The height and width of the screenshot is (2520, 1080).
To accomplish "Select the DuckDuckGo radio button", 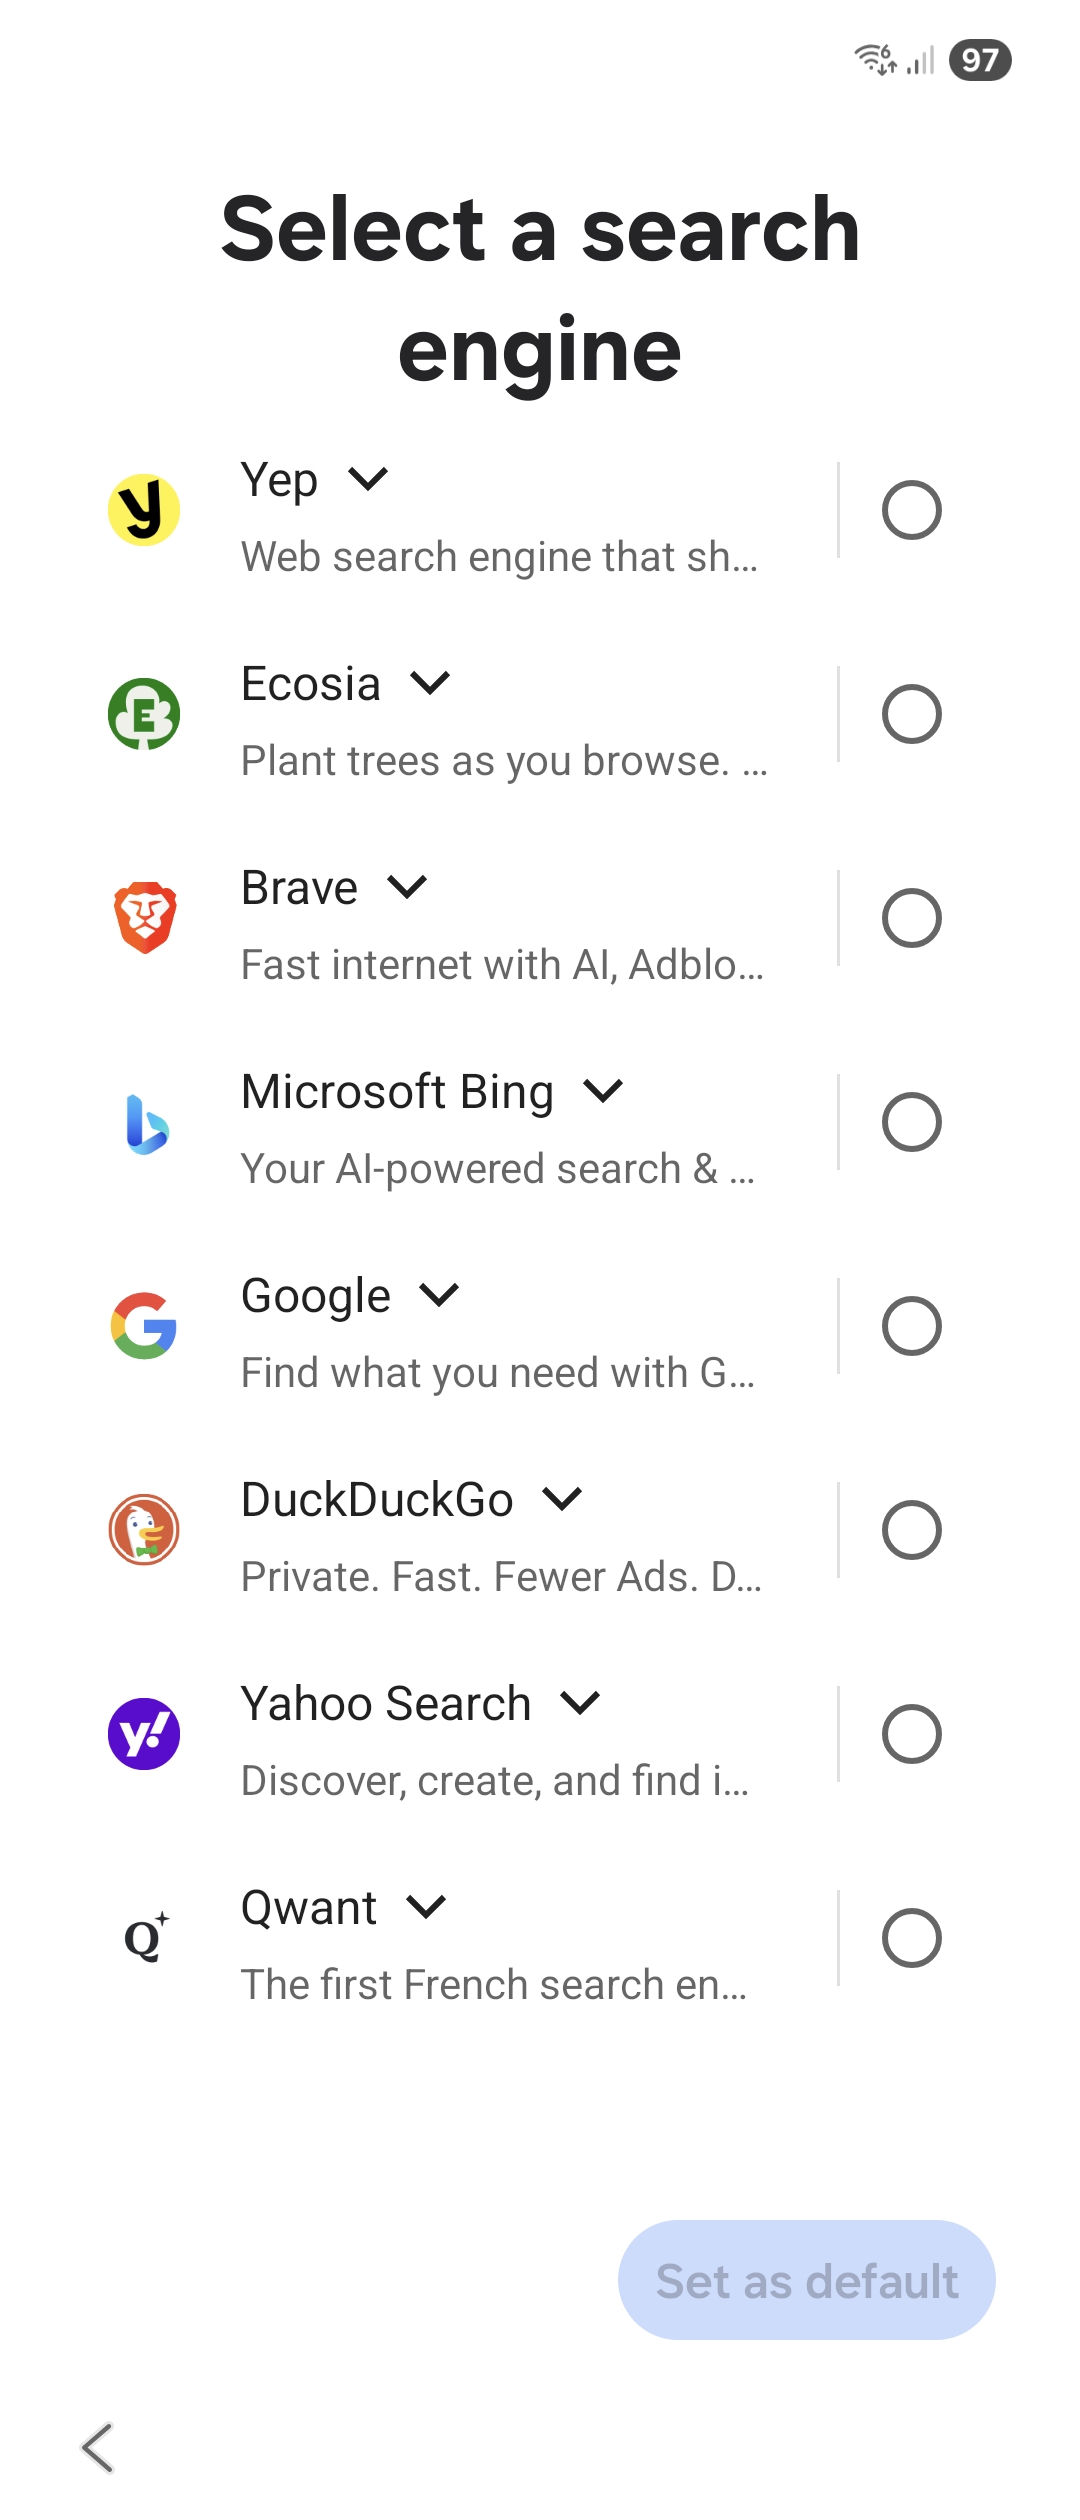I will (x=911, y=1530).
